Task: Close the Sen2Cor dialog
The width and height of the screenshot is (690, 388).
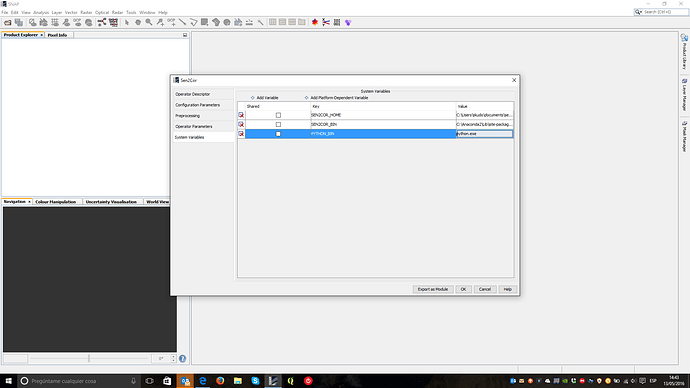Action: (514, 80)
